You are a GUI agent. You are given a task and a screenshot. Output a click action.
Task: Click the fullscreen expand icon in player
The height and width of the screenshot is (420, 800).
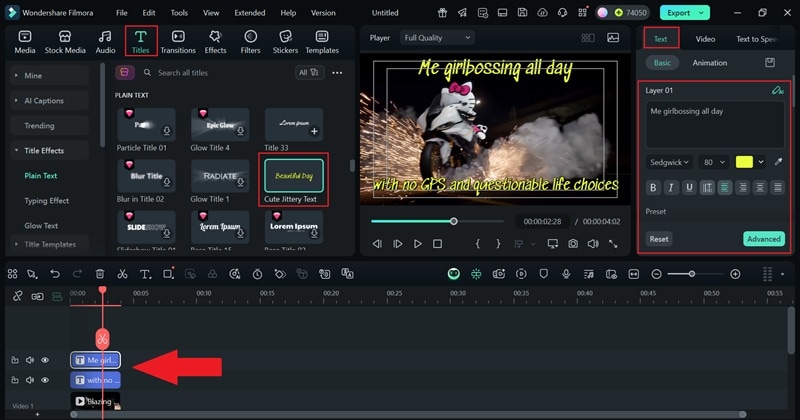613,244
